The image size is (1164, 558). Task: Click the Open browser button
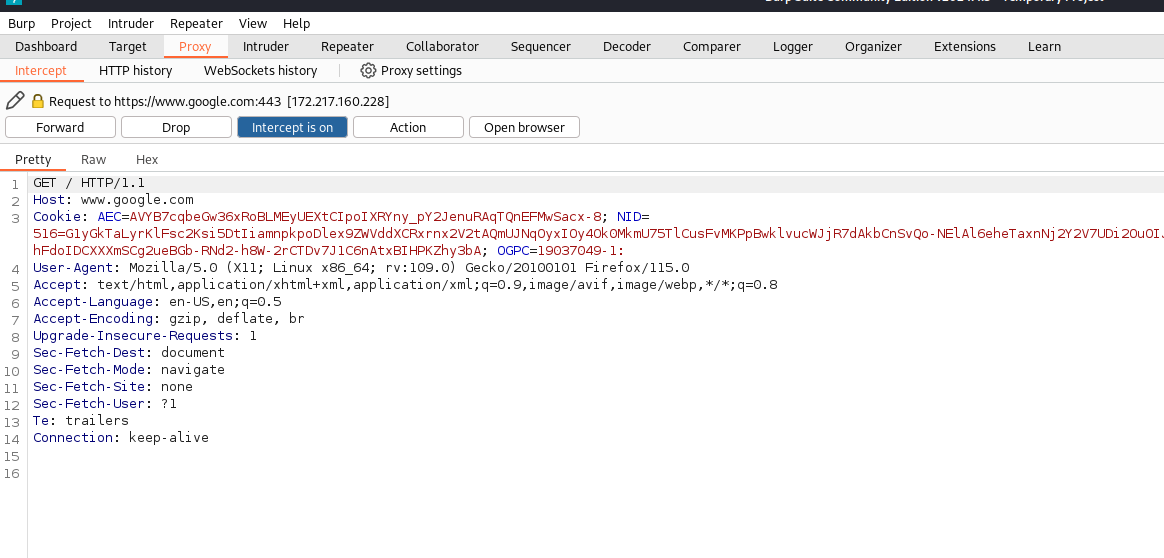[x=524, y=127]
